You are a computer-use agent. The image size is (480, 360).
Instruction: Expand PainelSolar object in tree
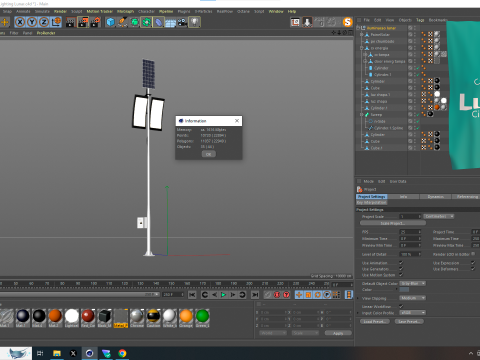click(362, 35)
